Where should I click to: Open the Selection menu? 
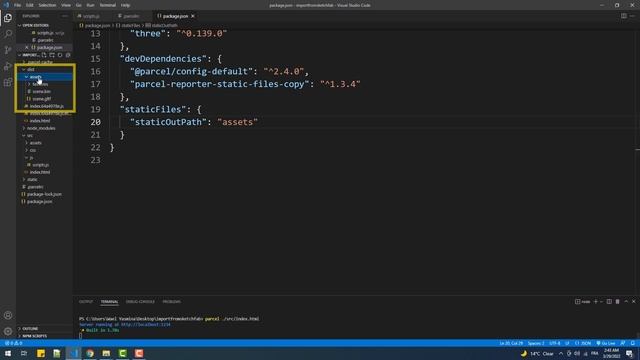point(47,5)
